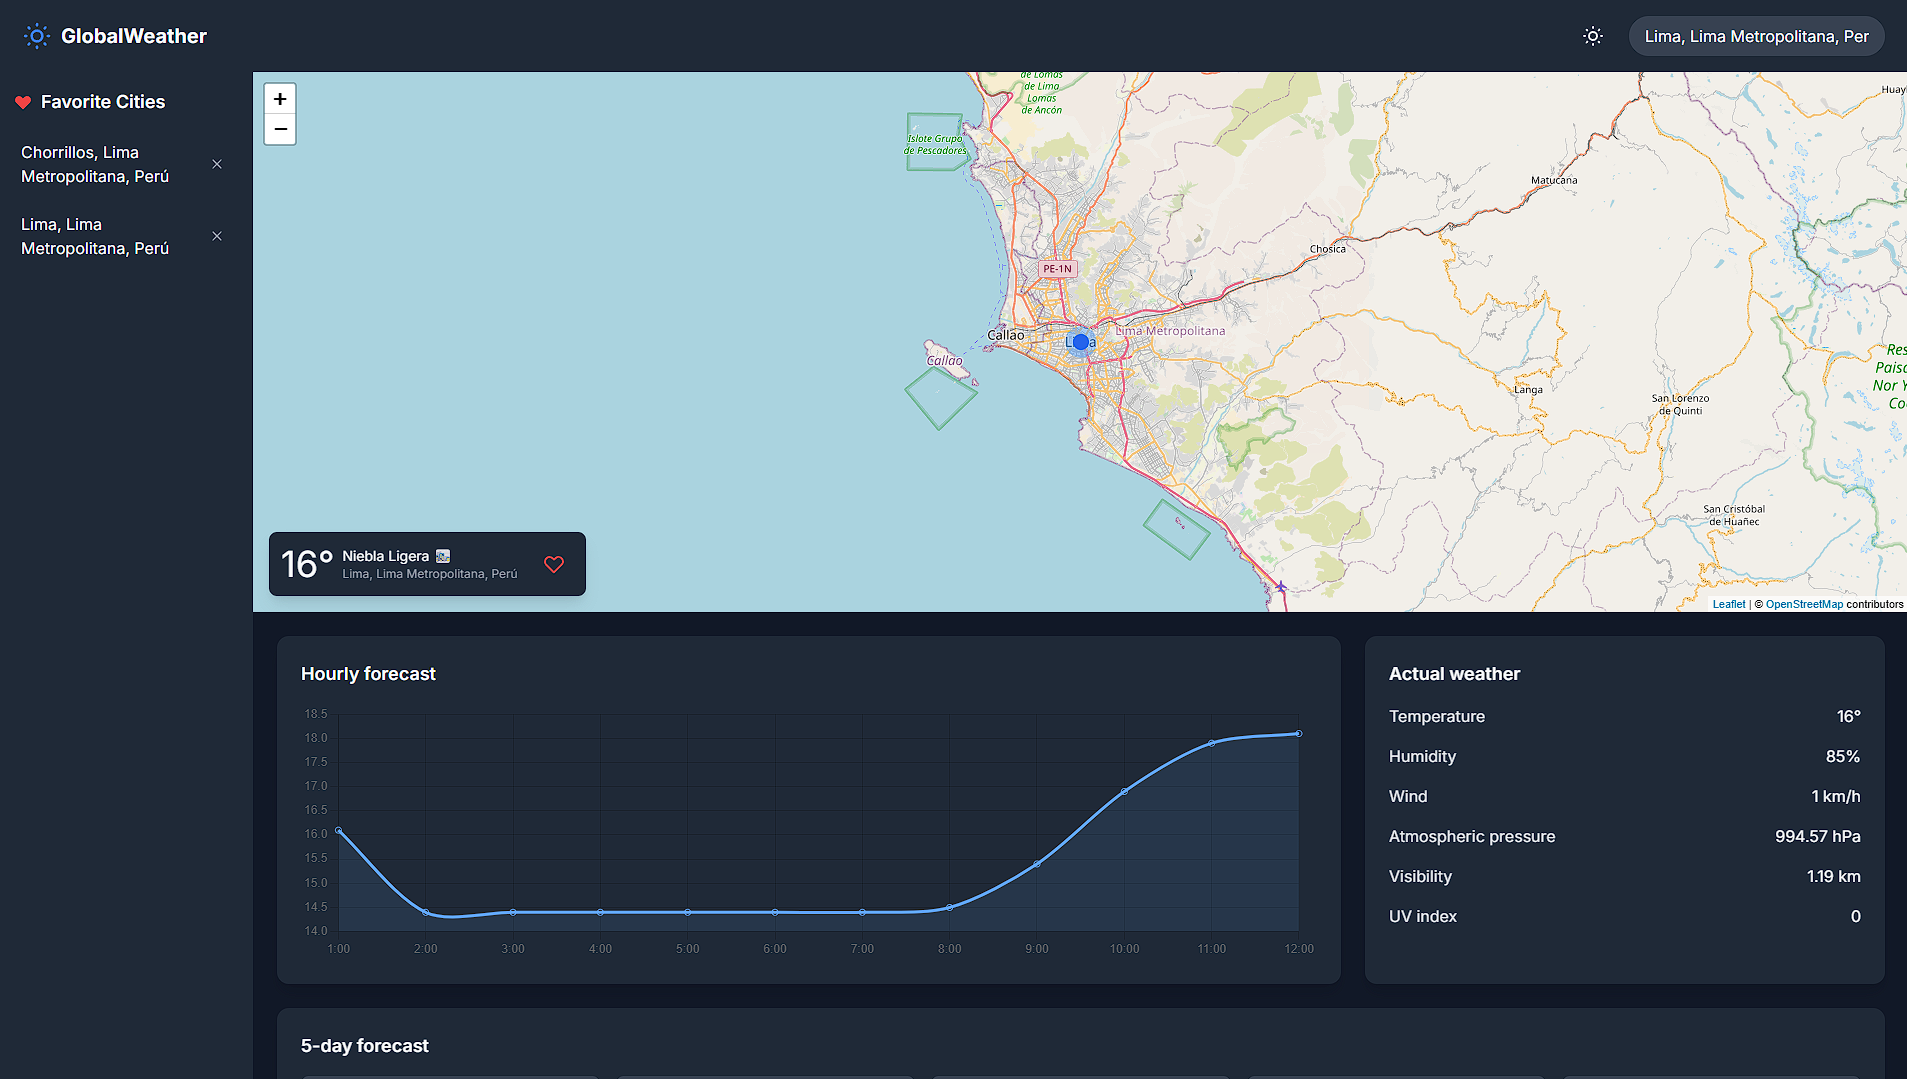Select the 2:00 data point on chart
1907x1079 pixels.
coord(426,912)
